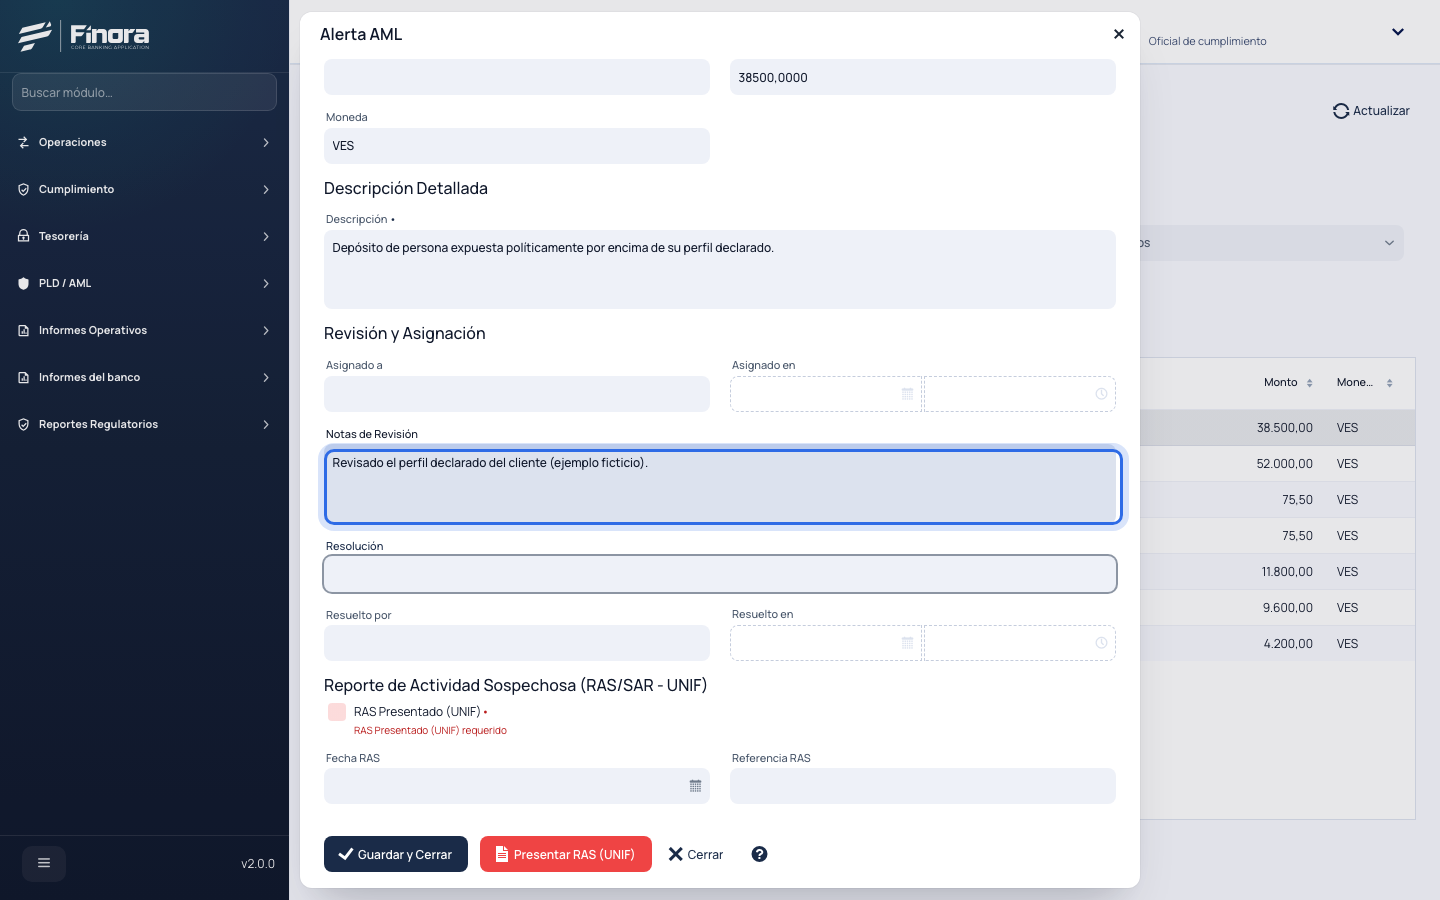Click the Actualizar refresh button
1440x900 pixels.
tap(1371, 111)
